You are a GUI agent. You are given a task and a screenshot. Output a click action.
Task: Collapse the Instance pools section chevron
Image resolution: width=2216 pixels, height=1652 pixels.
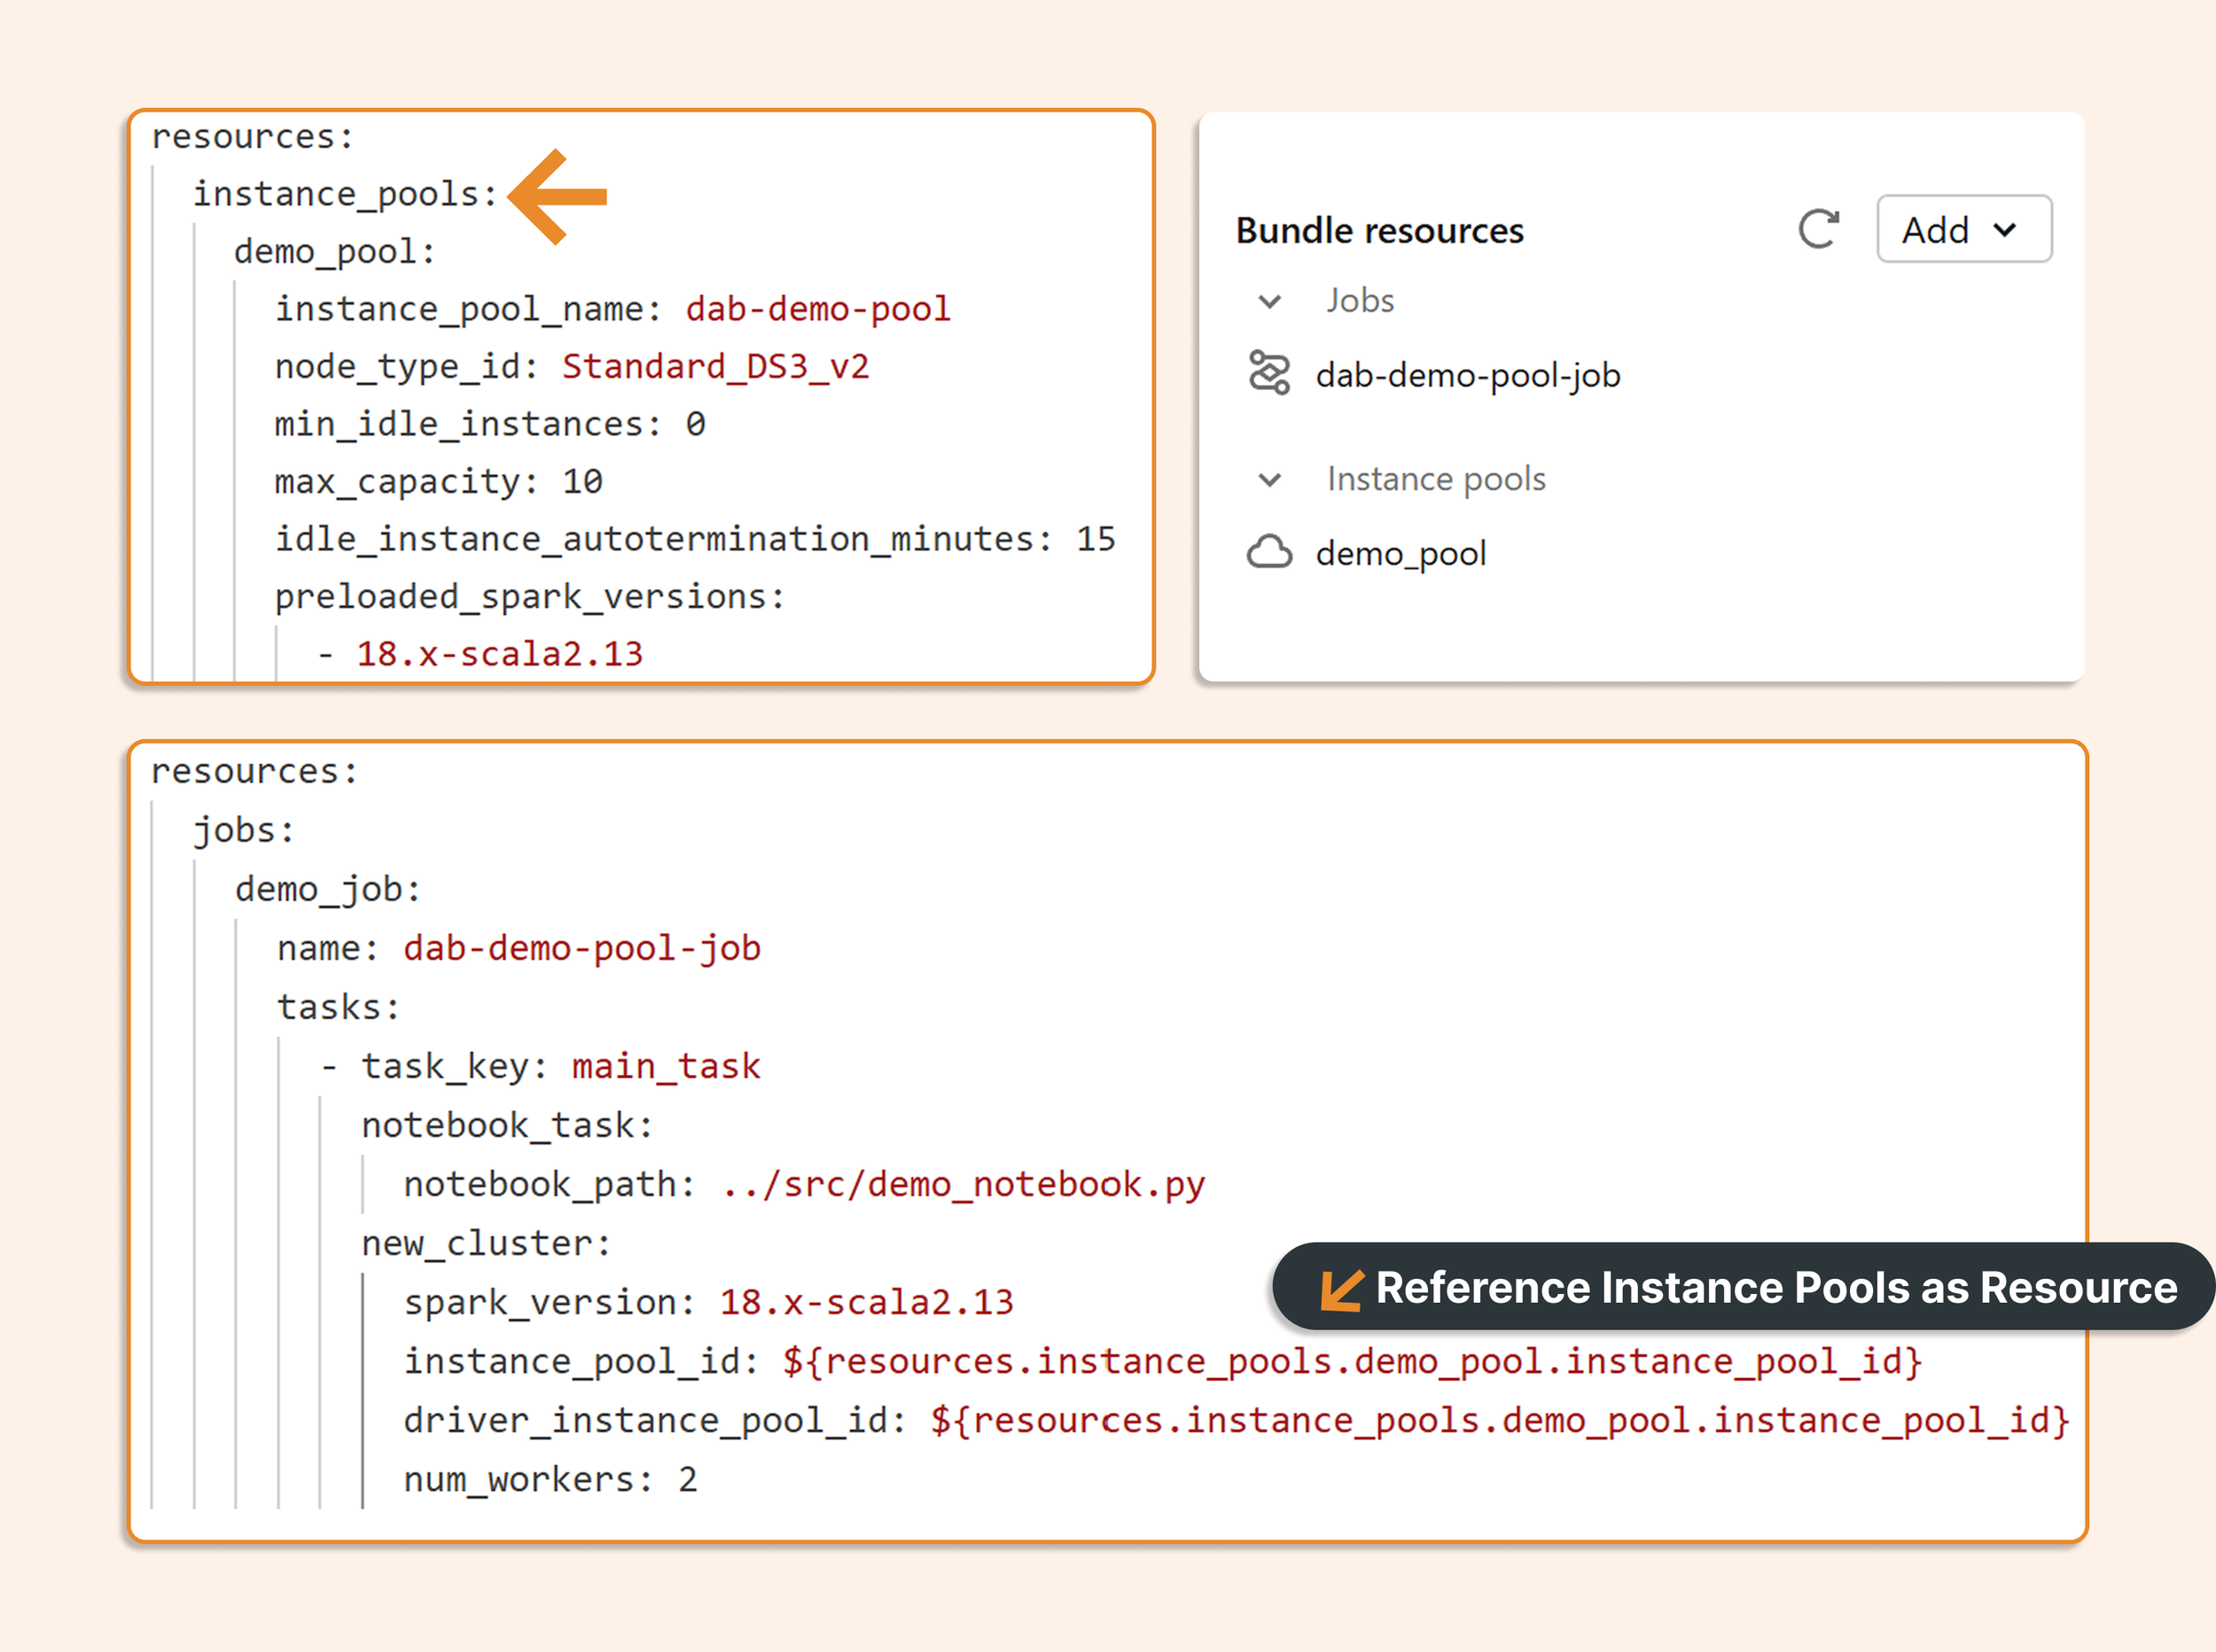(x=1270, y=480)
